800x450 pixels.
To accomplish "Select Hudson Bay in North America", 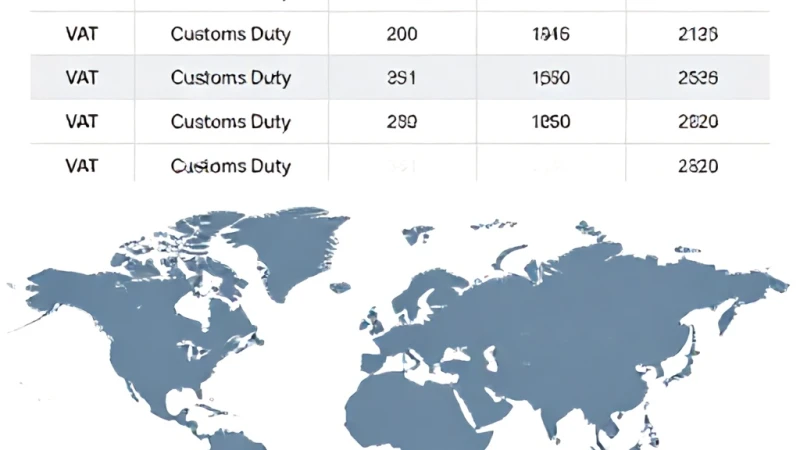I will coord(191,306).
